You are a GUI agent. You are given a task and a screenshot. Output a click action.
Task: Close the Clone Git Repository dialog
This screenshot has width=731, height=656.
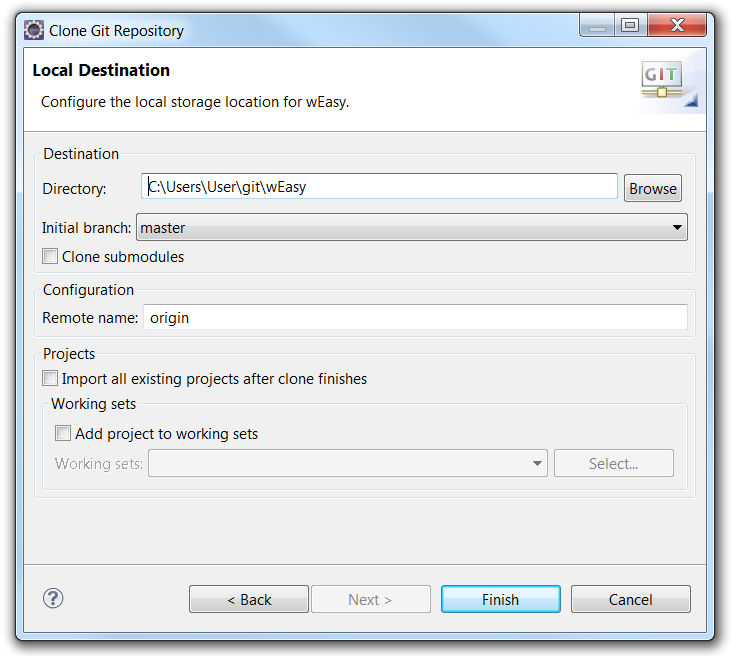click(x=678, y=27)
